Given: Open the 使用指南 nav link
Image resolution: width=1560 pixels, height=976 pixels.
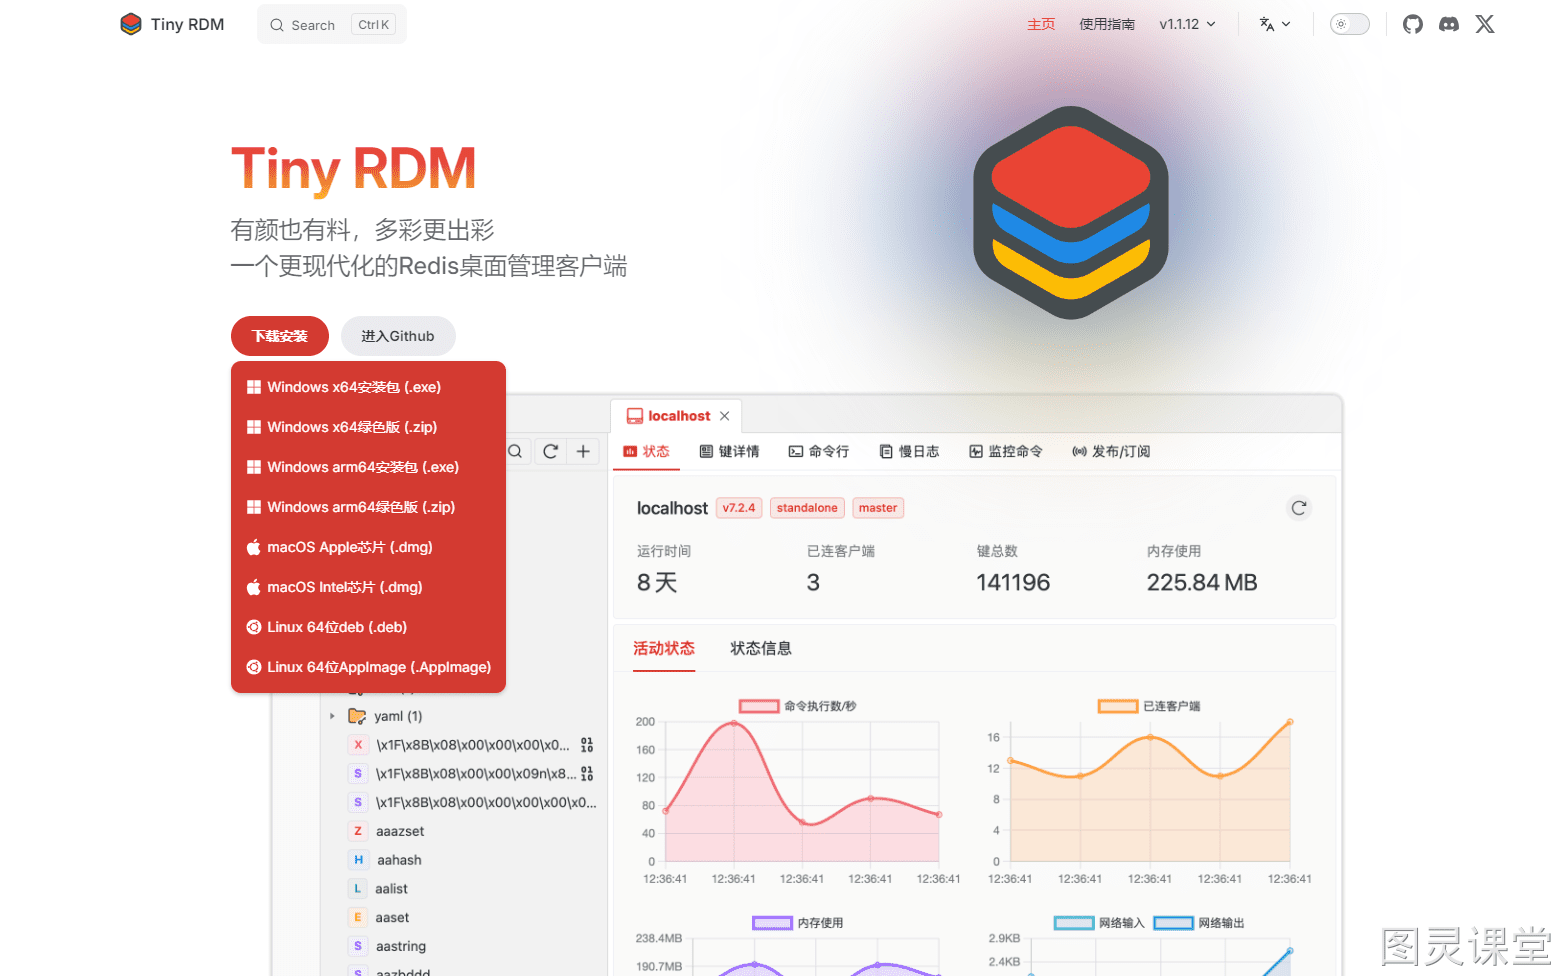Looking at the screenshot, I should tap(1106, 24).
